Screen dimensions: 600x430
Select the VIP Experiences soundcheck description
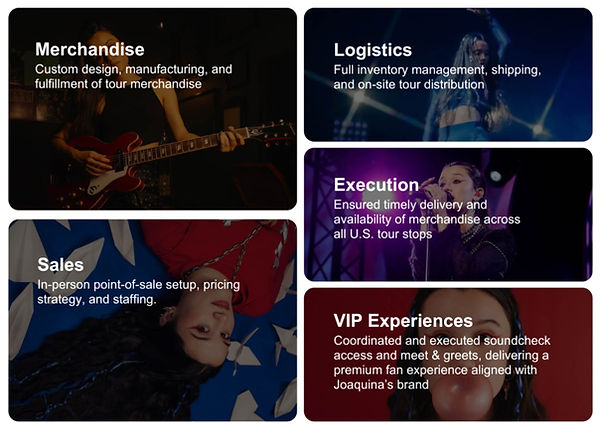[445, 362]
